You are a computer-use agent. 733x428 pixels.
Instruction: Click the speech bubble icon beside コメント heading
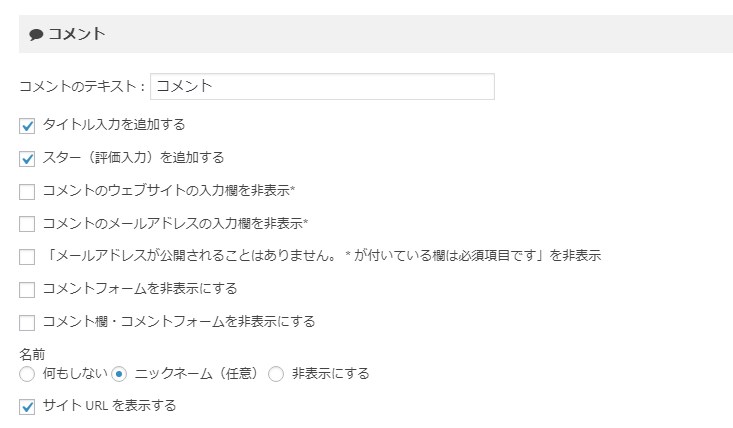36,34
